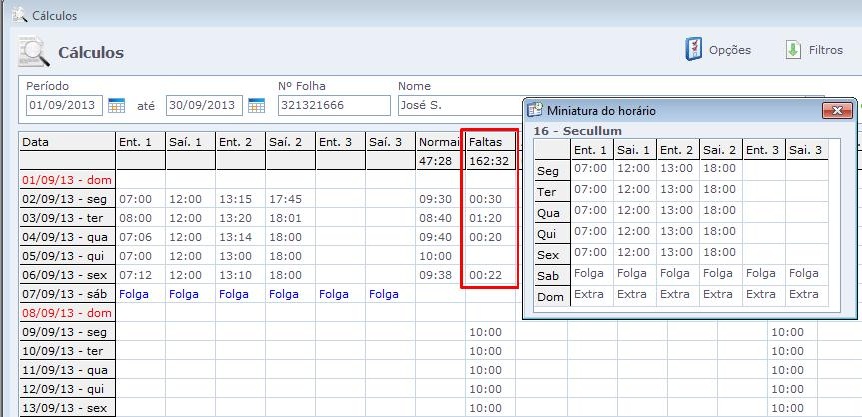Click the Cálculos magnifier icon
Viewport: 862px width, 417px height.
[x=35, y=50]
